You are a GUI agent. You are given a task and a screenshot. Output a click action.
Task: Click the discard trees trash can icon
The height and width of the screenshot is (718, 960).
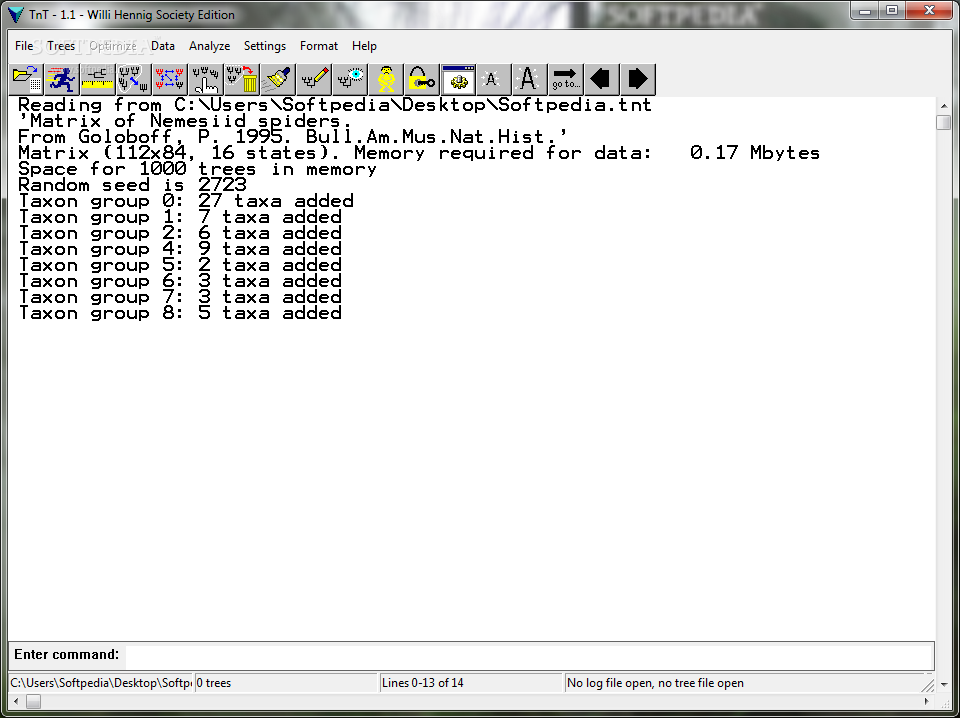(242, 80)
